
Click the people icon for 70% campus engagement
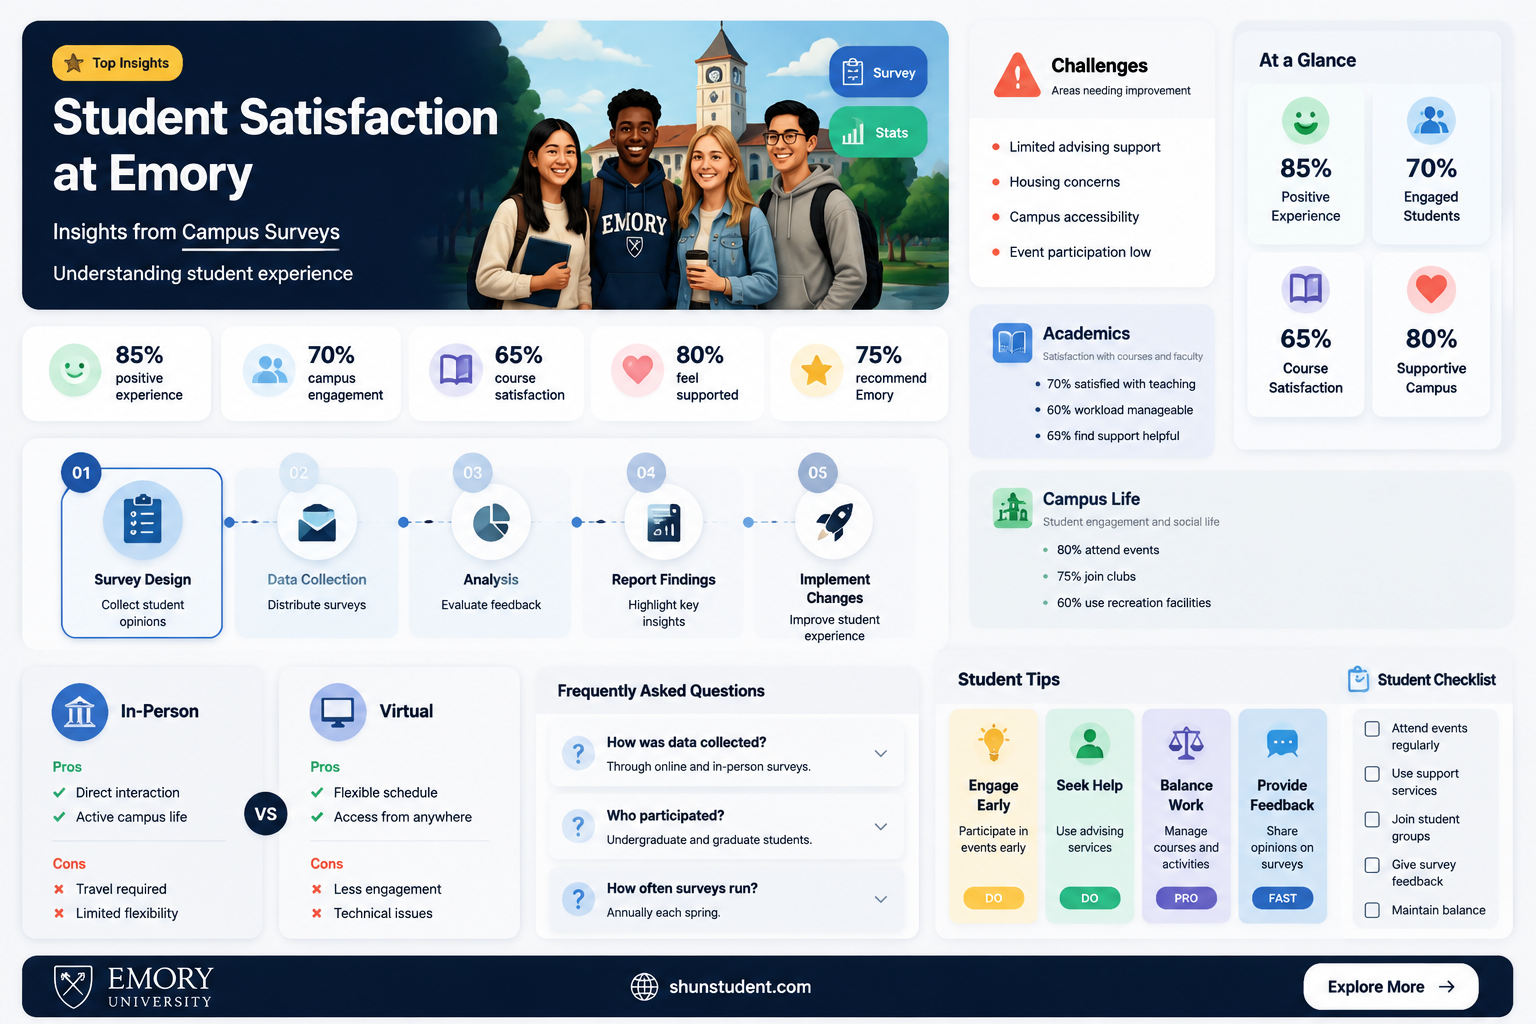pyautogui.click(x=269, y=370)
